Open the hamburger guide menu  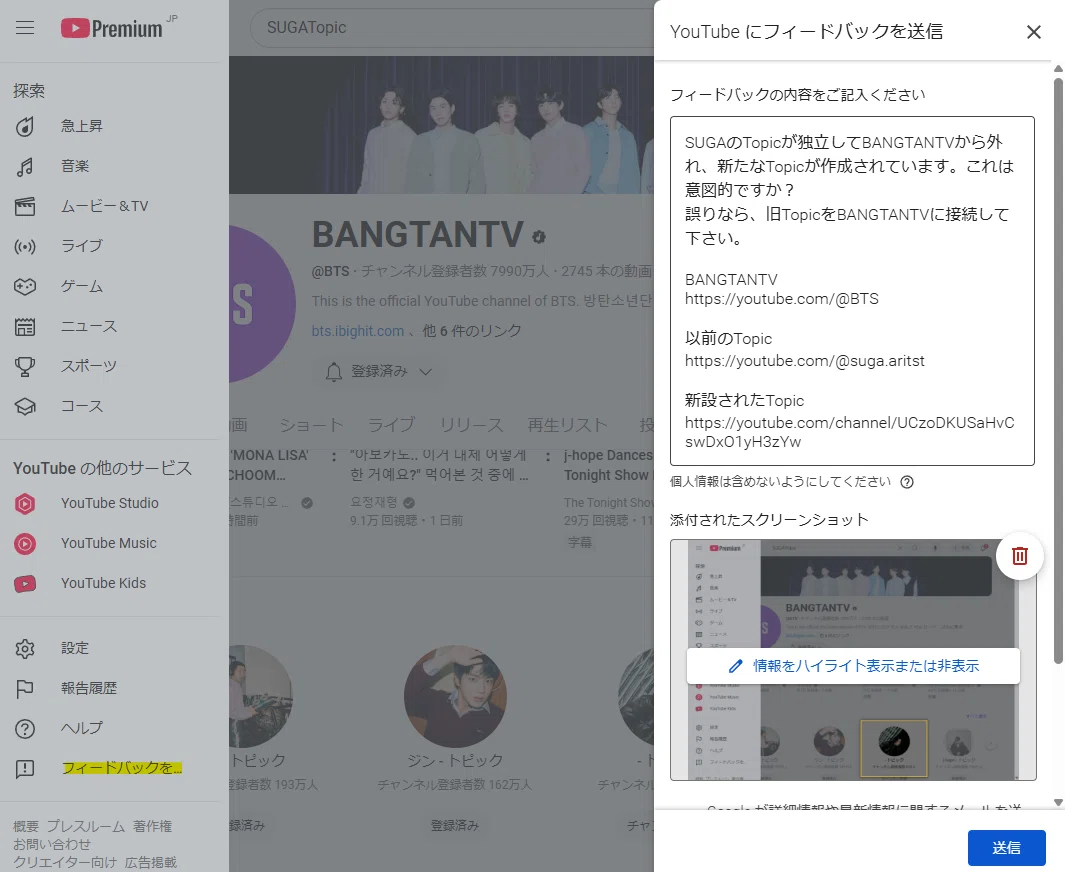25,28
